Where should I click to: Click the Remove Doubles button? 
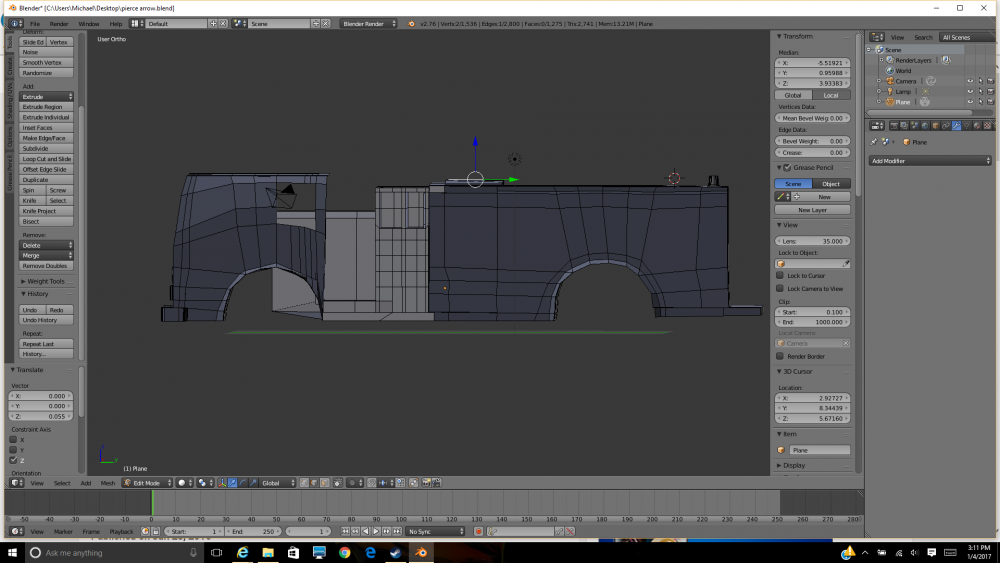point(46,266)
